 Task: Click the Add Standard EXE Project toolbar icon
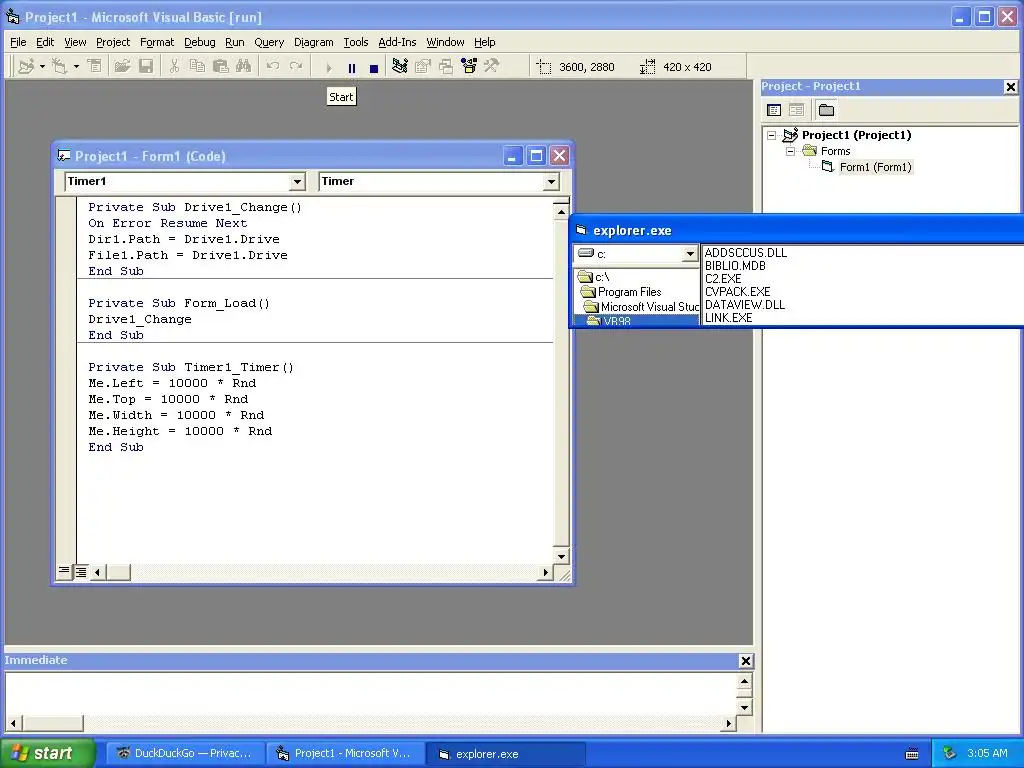coord(26,67)
